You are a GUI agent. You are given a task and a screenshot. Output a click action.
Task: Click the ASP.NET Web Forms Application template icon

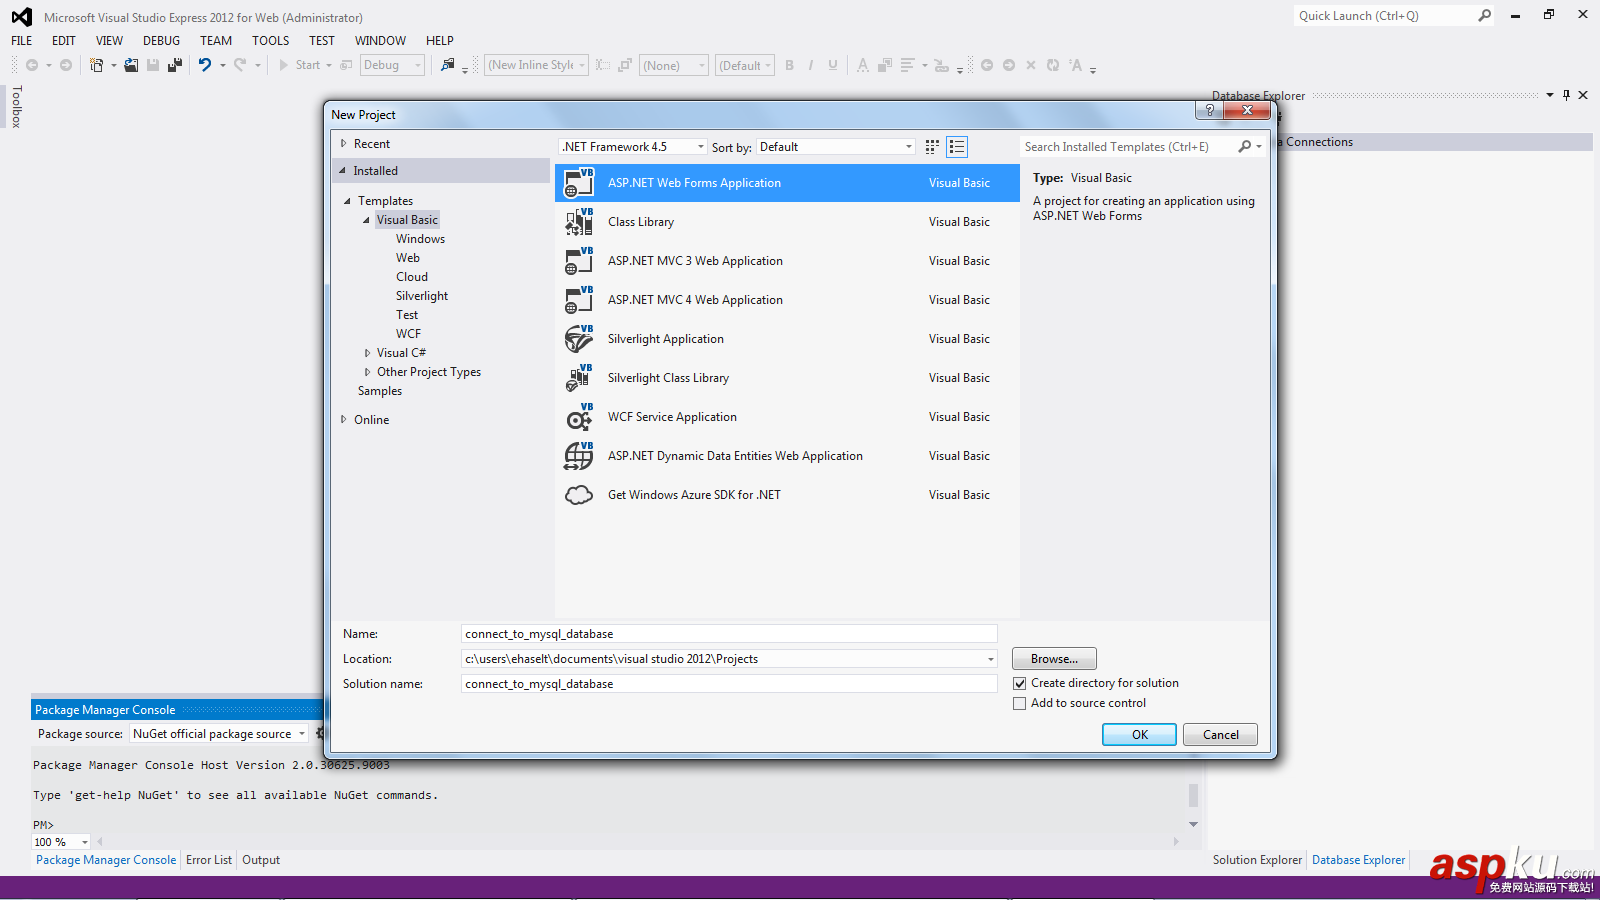(579, 183)
